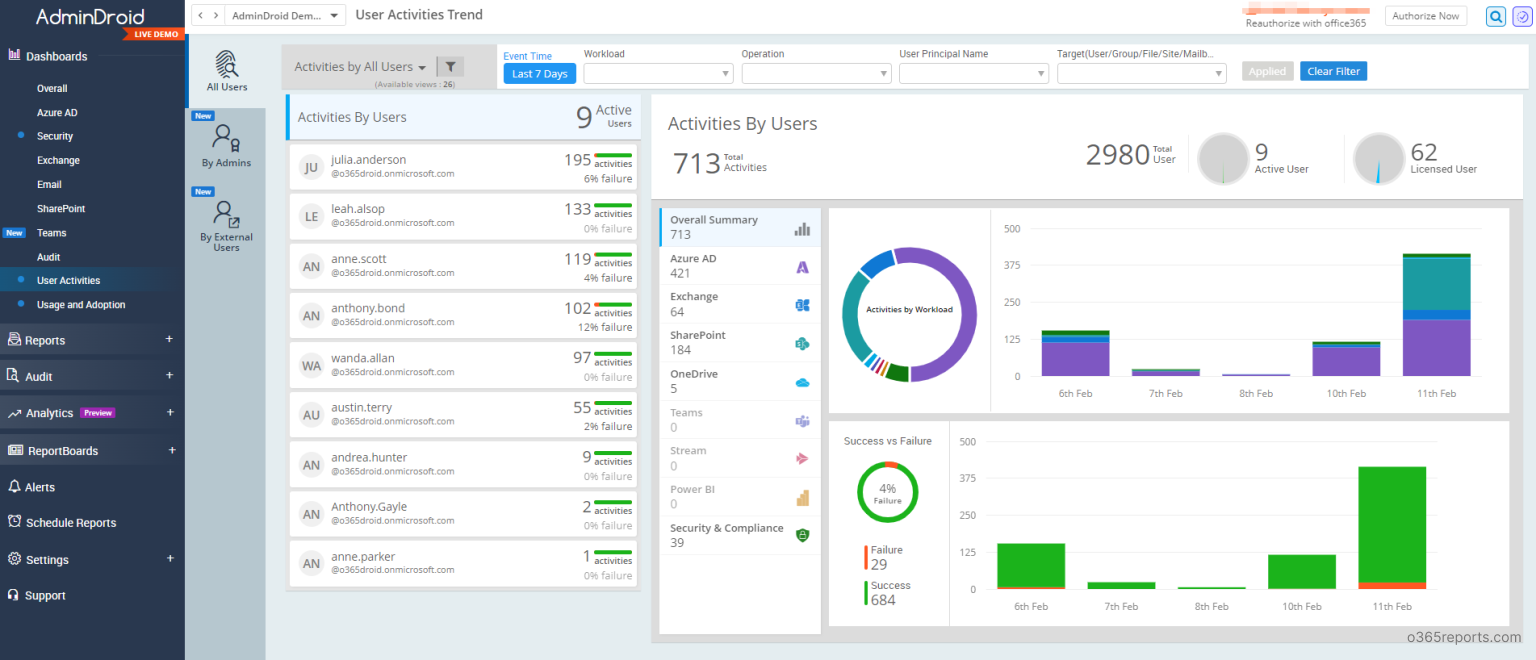Image resolution: width=1536 pixels, height=660 pixels.
Task: Open the By External Users view icon
Action: pos(226,214)
